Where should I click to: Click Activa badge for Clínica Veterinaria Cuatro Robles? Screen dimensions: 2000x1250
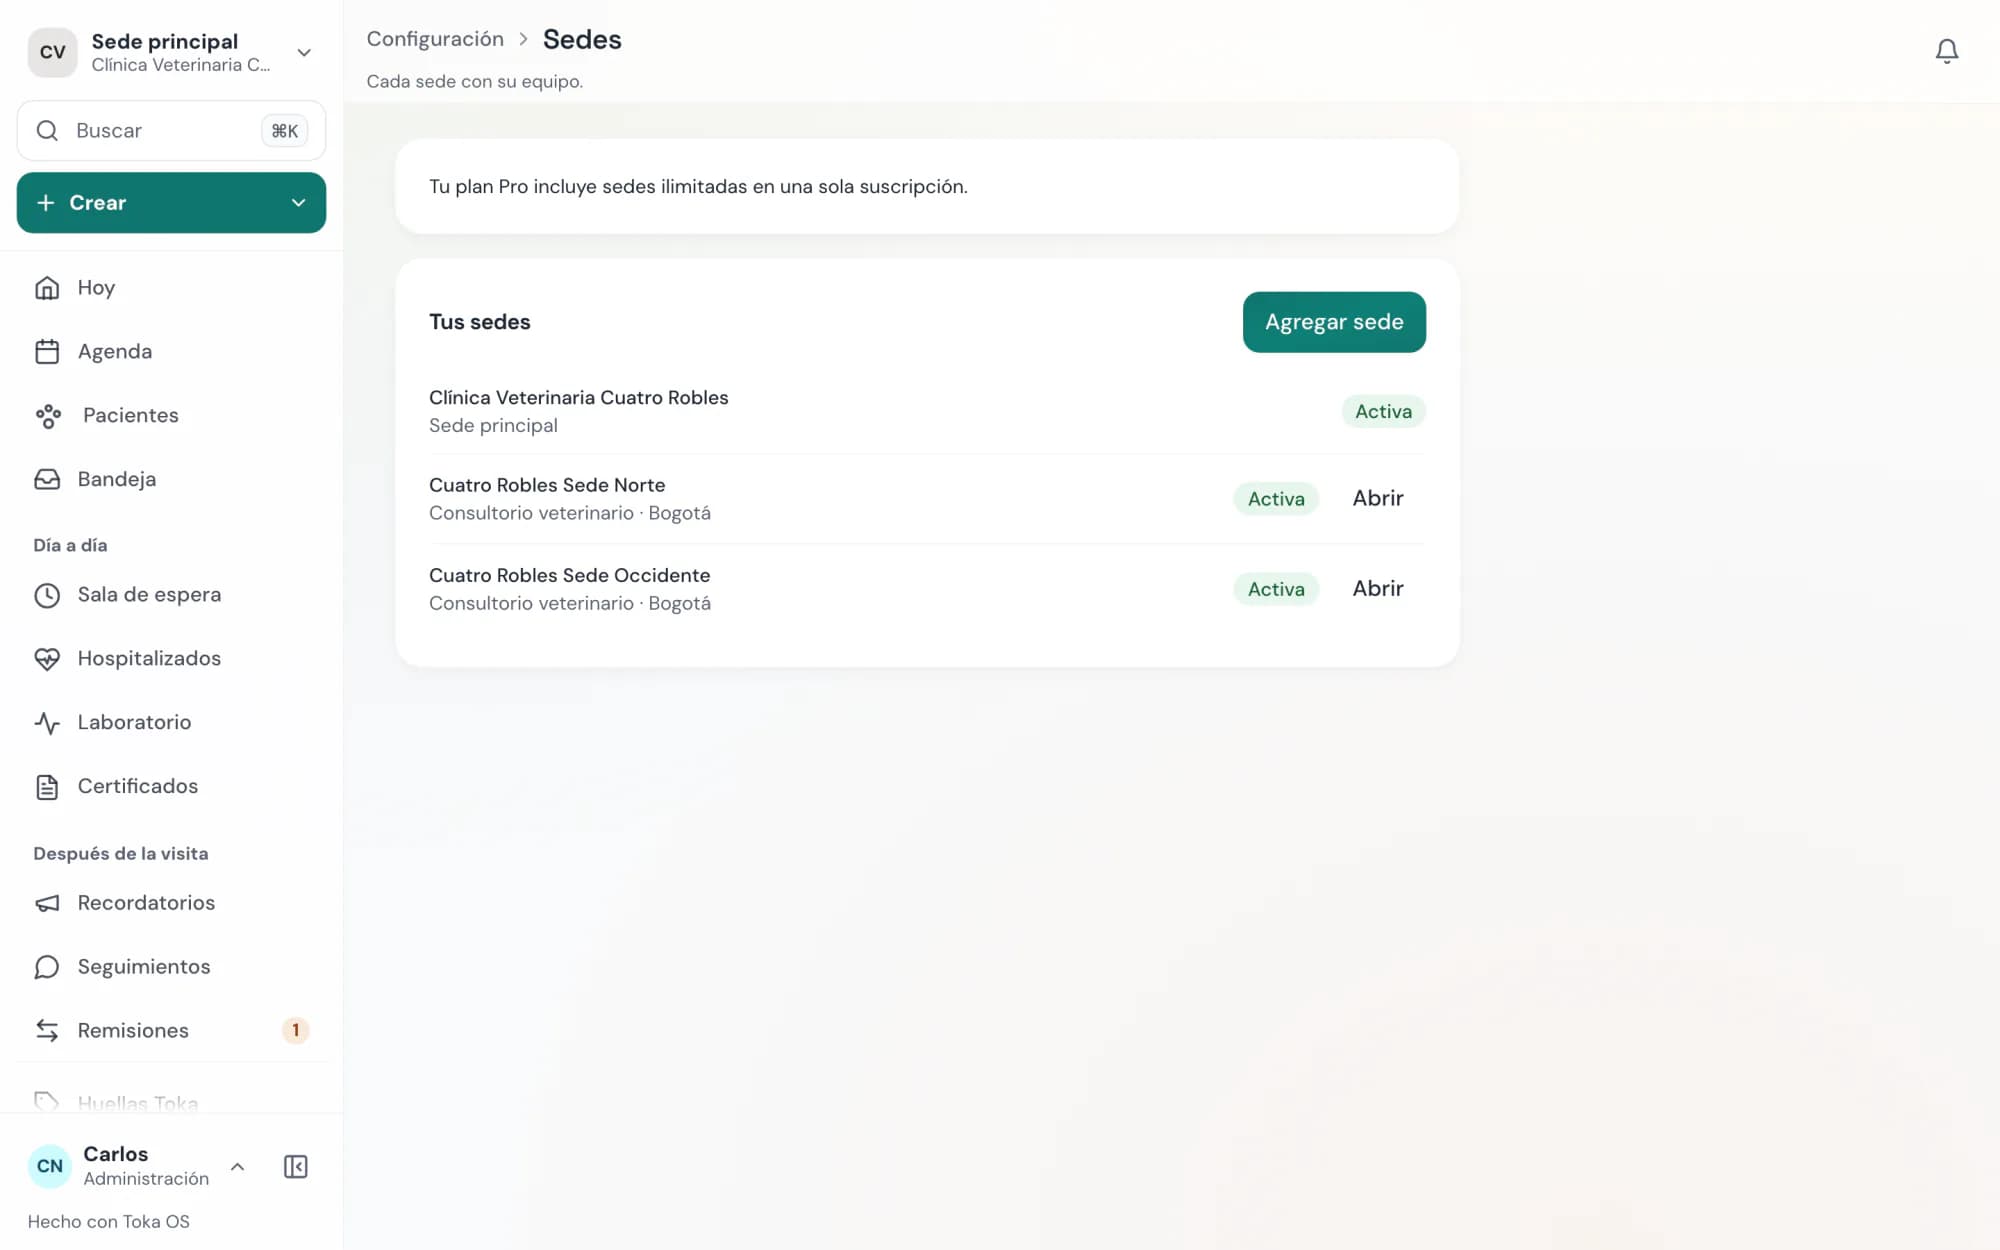tap(1383, 411)
